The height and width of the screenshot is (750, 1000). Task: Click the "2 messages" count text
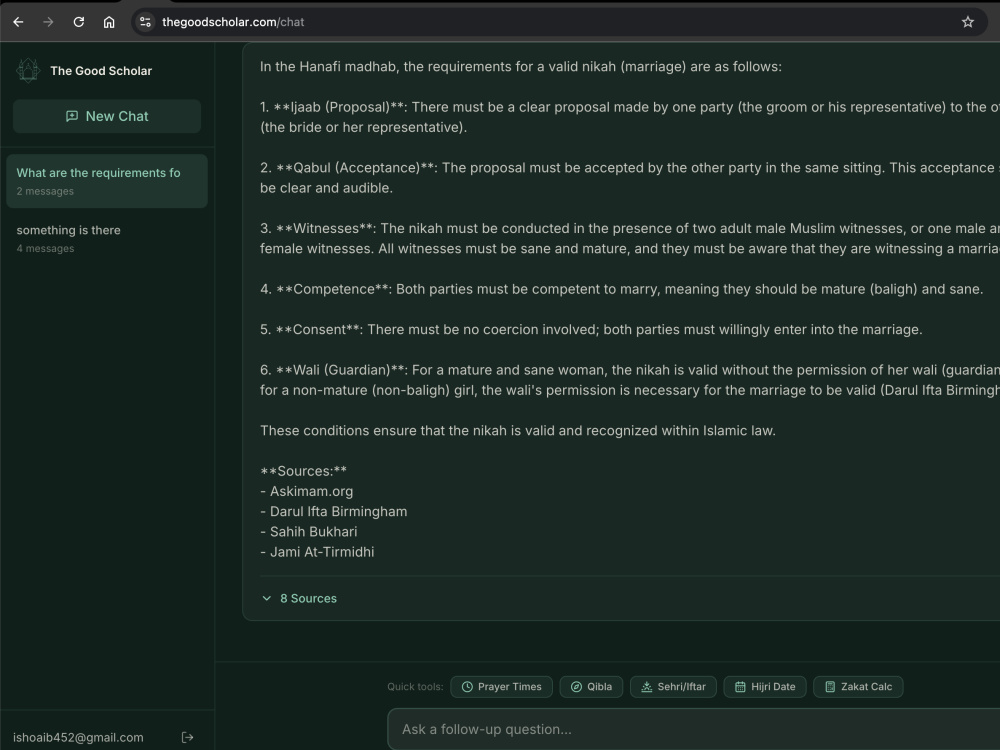tap(45, 191)
